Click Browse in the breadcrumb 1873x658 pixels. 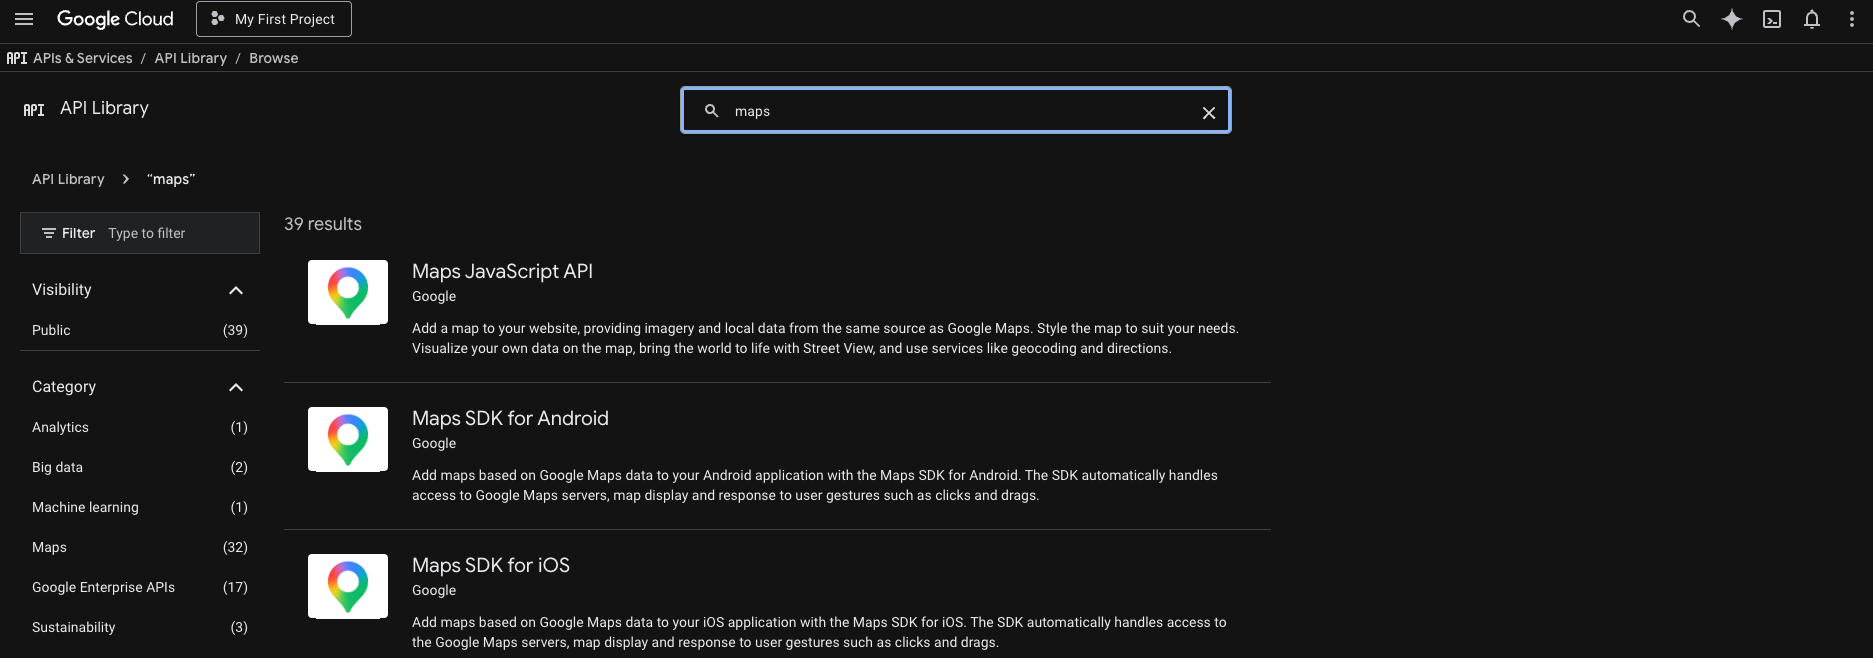point(273,58)
